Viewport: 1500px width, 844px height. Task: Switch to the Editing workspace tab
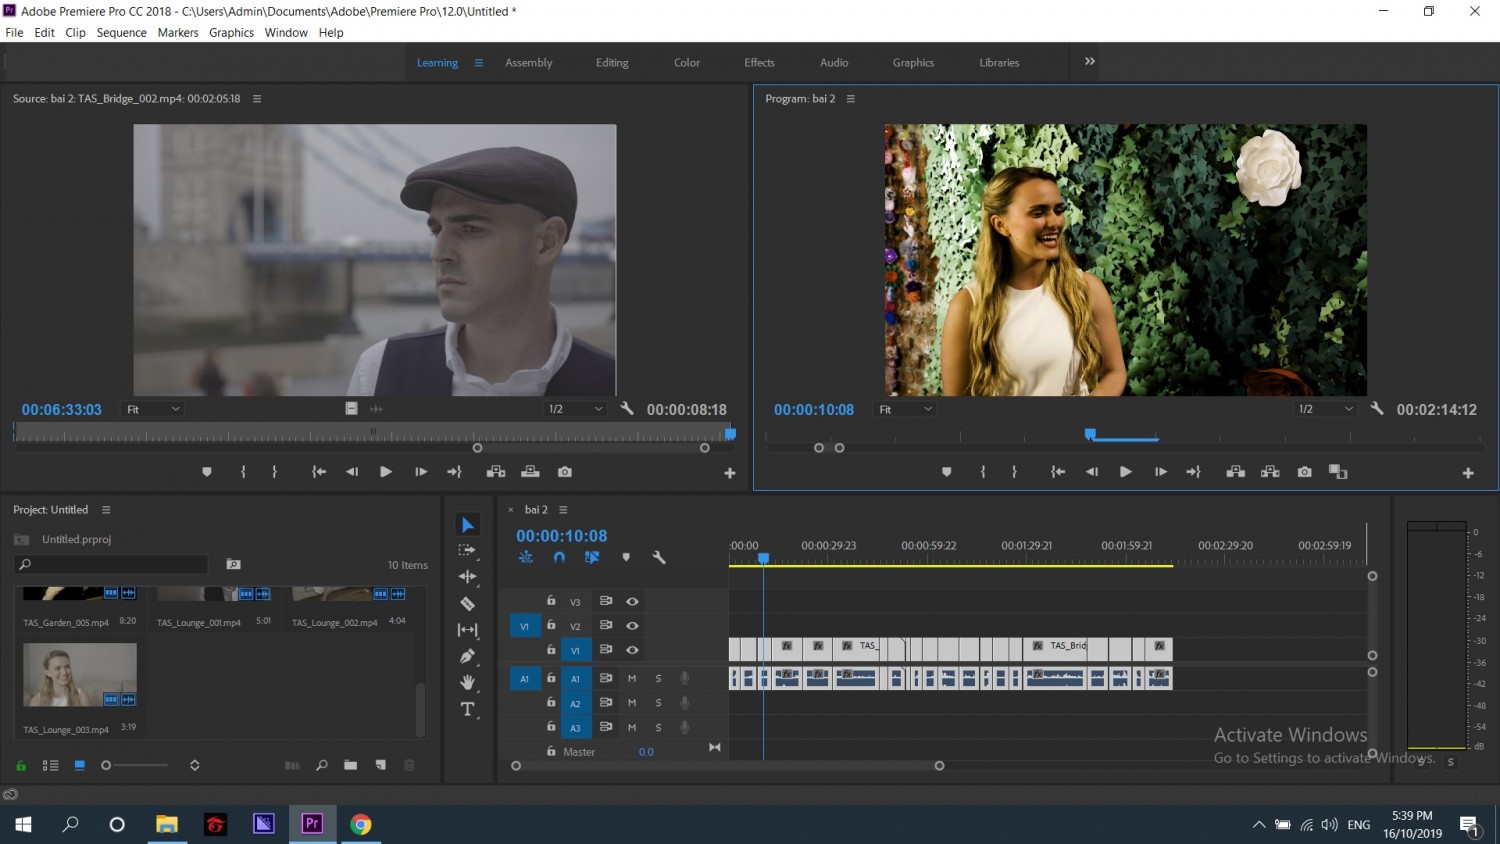(x=612, y=62)
